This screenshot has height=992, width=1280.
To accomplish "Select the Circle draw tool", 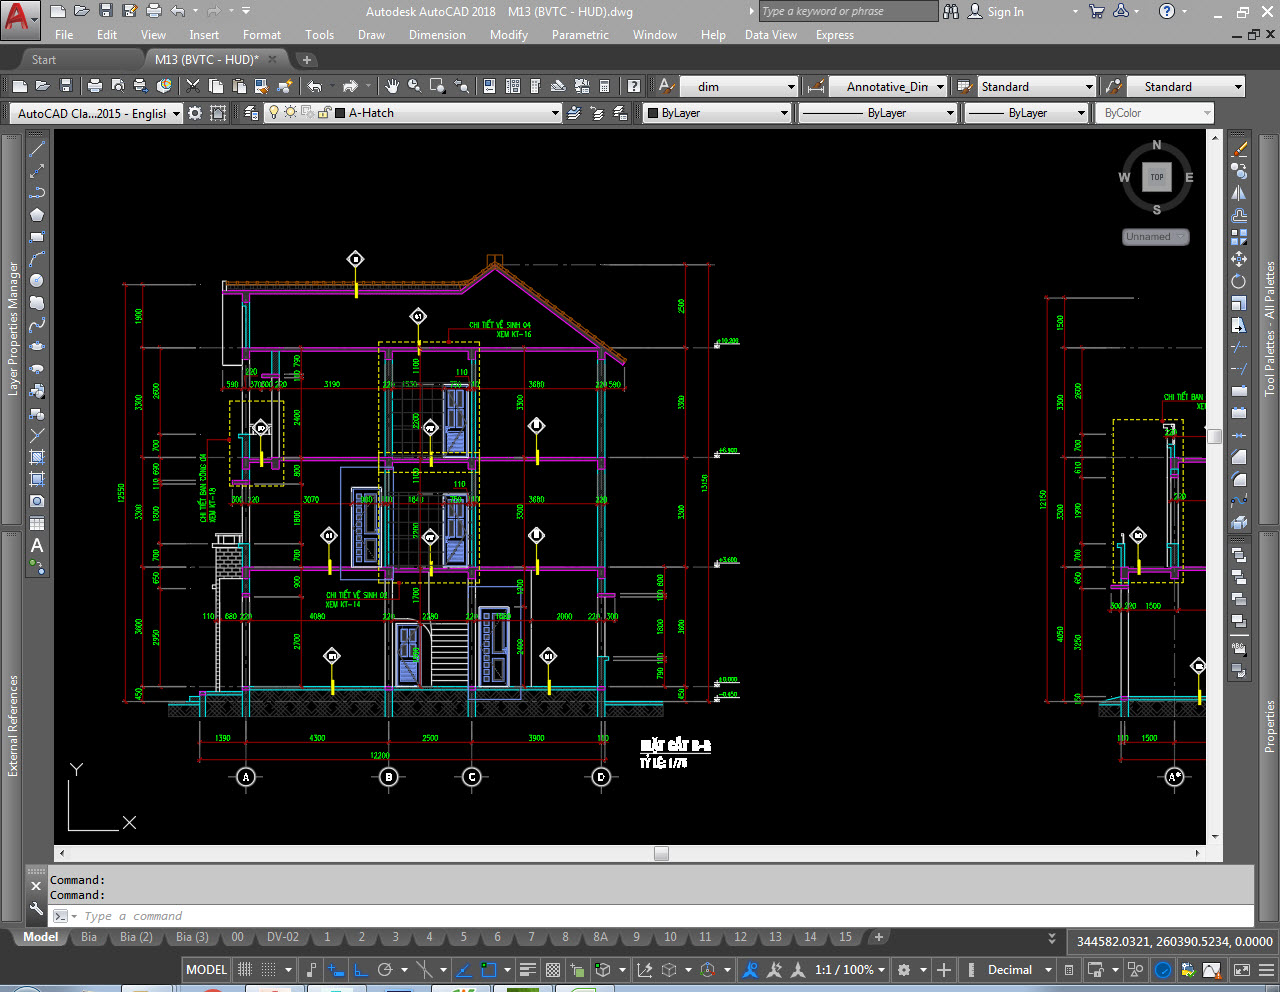I will coord(37,281).
